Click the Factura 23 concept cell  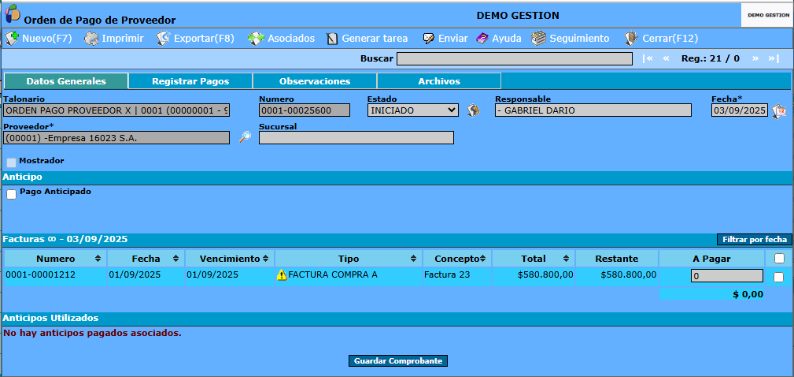457,275
